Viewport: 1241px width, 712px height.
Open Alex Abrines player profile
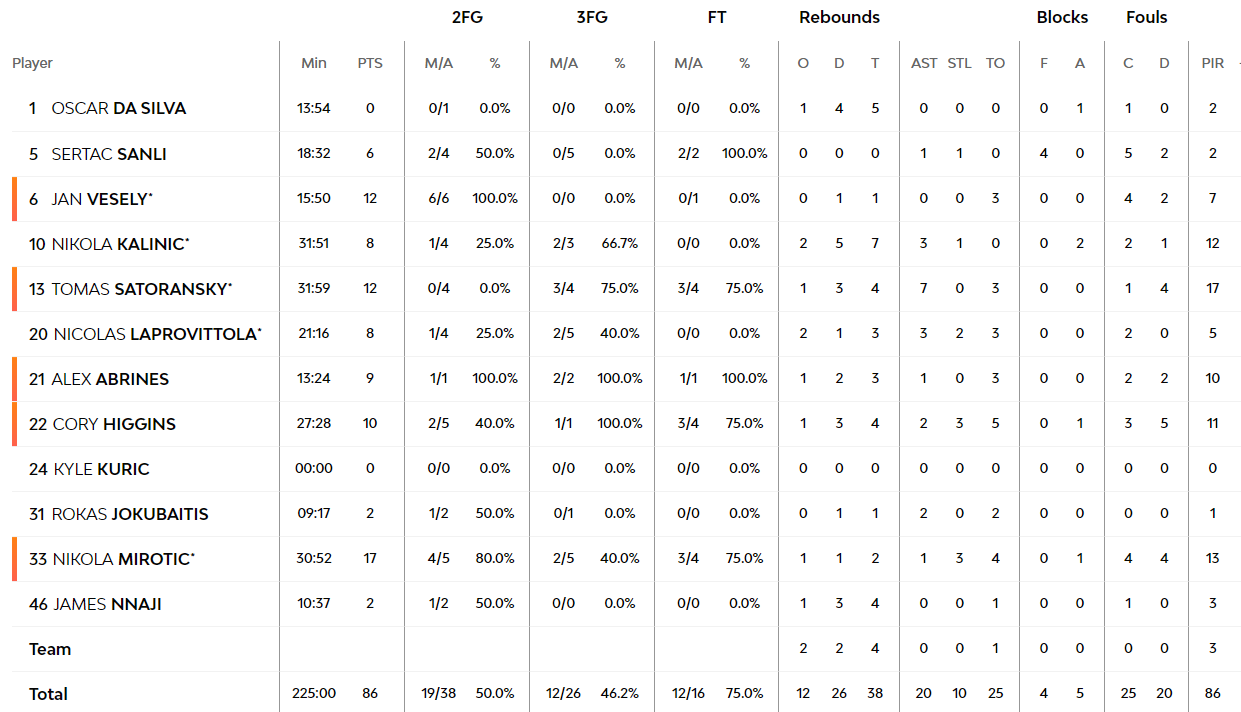point(111,379)
